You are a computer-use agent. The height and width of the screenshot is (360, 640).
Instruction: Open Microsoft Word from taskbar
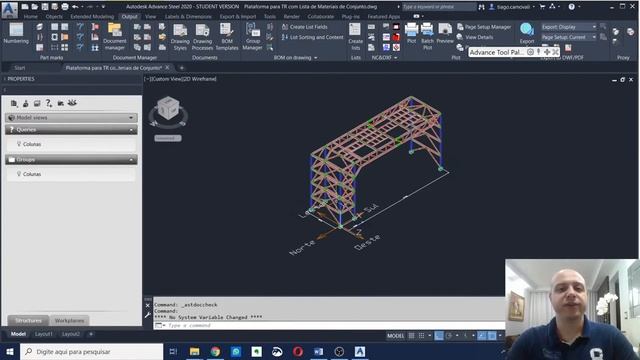318,351
